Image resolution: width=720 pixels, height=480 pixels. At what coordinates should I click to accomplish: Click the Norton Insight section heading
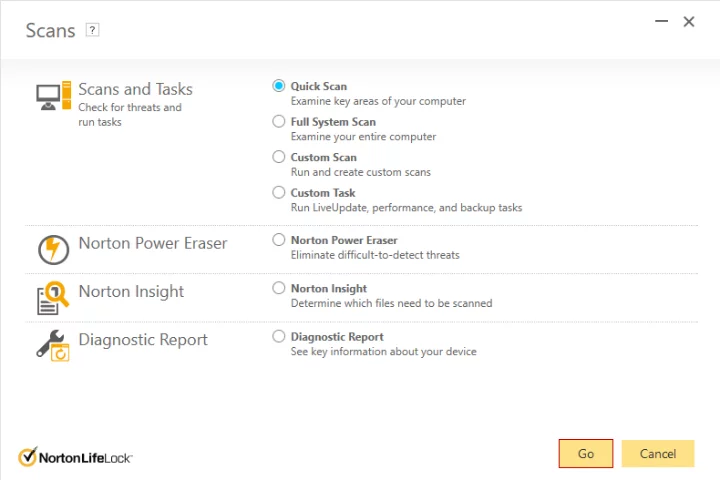click(x=131, y=292)
